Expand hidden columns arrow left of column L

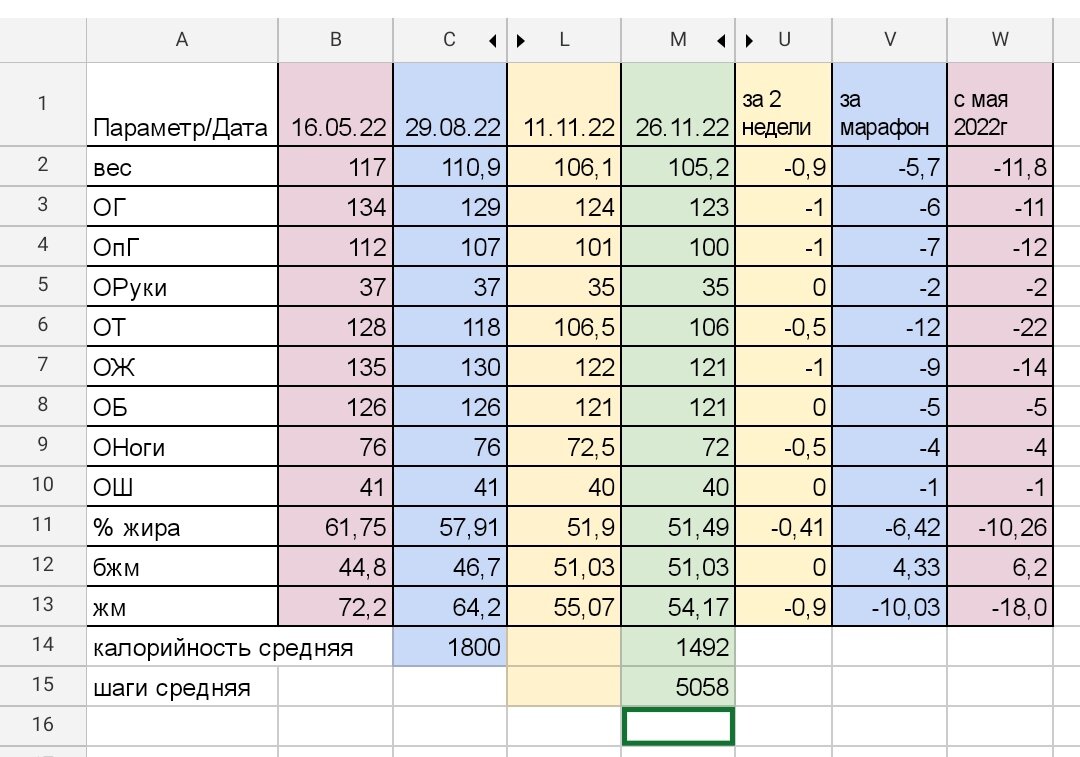click(521, 41)
